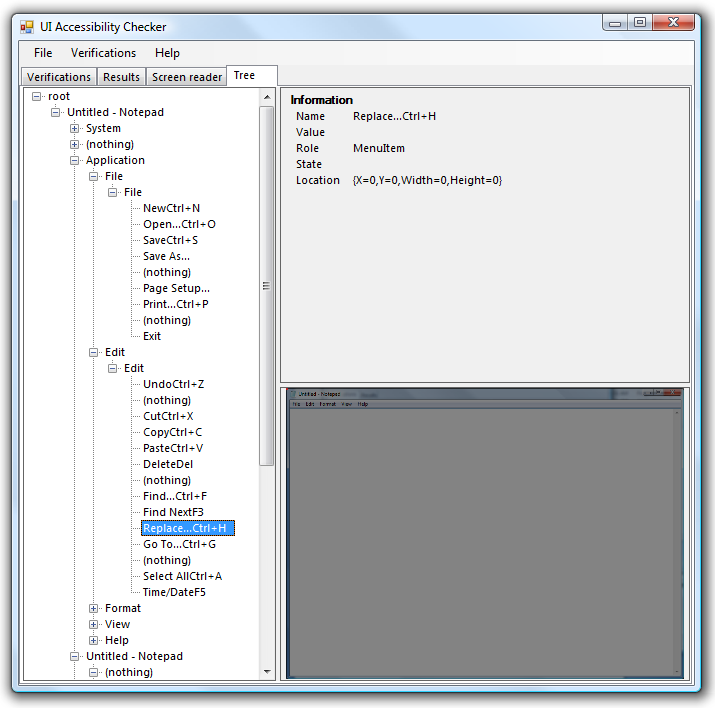The height and width of the screenshot is (708, 715).
Task: Collapse the Application tree node
Action: tap(75, 161)
